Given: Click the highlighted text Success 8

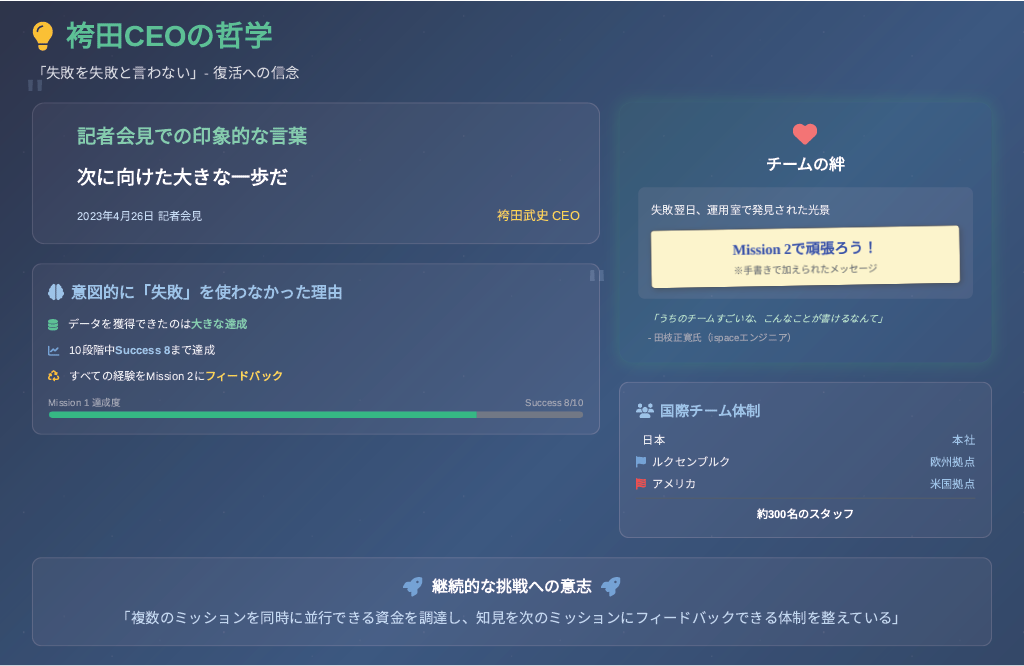Looking at the screenshot, I should [x=142, y=351].
